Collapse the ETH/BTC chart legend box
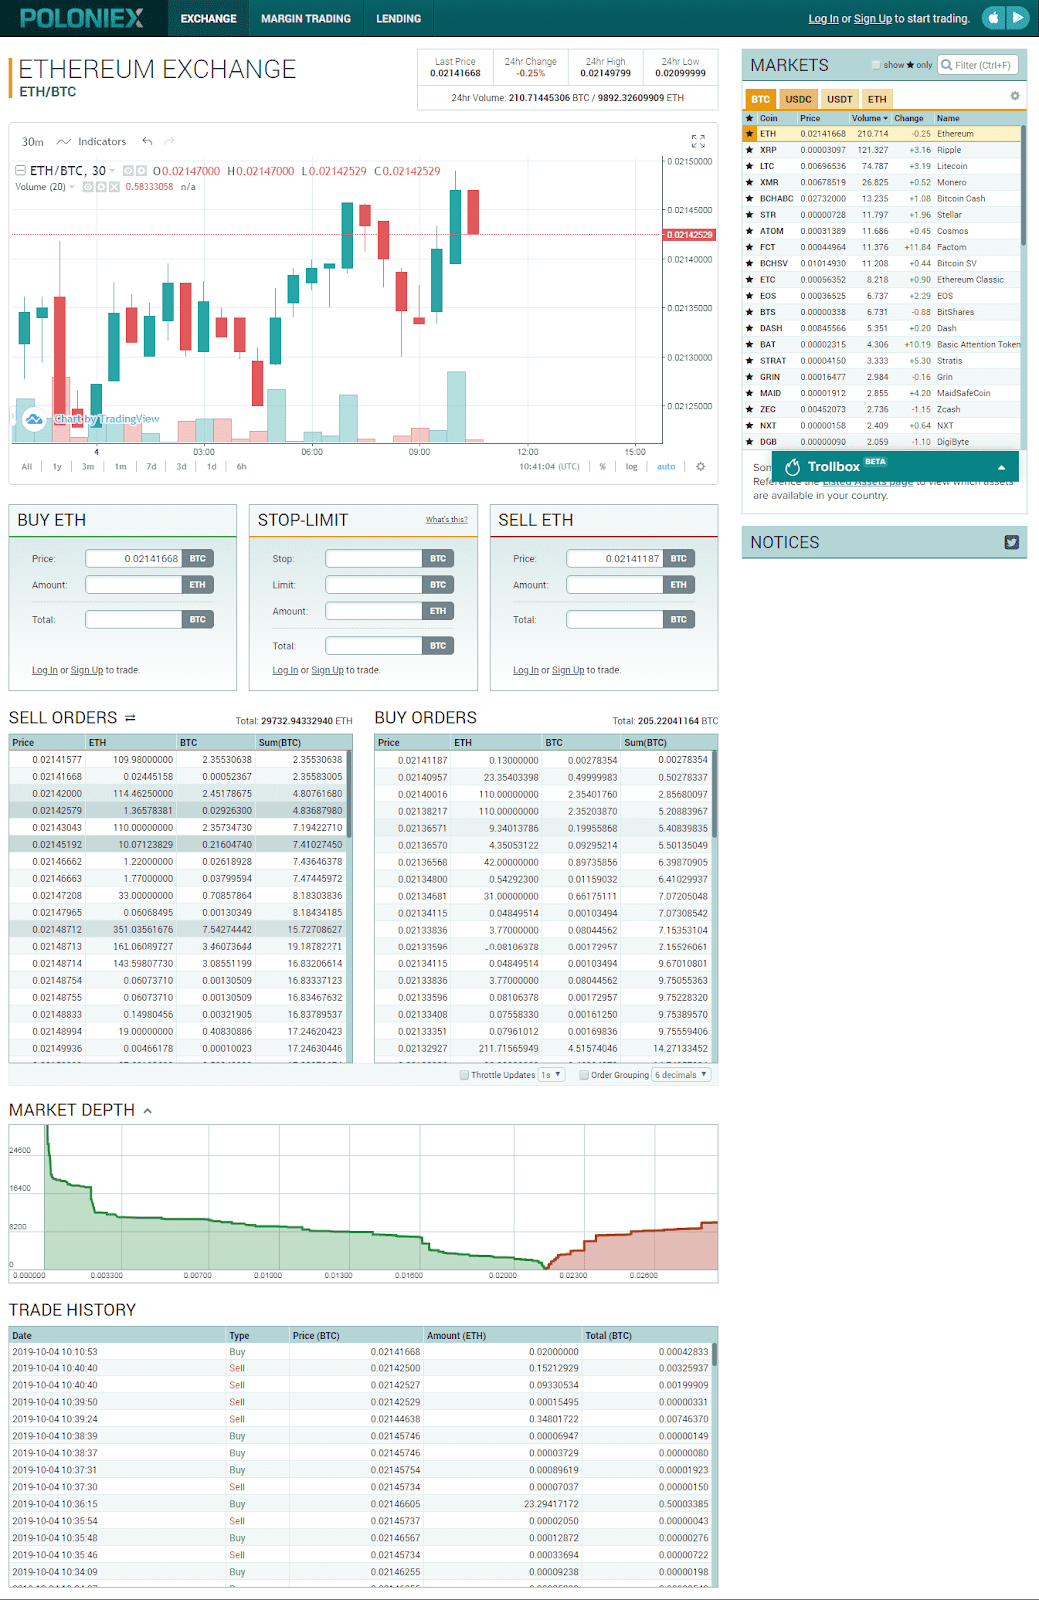This screenshot has height=1600, width=1039. point(20,171)
